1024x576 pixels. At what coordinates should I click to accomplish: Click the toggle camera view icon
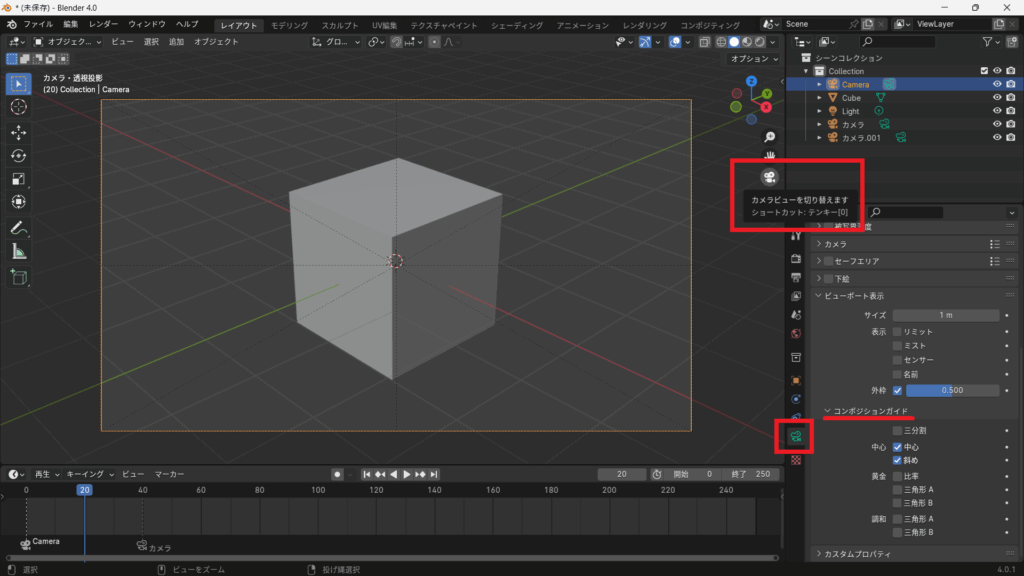tap(769, 177)
